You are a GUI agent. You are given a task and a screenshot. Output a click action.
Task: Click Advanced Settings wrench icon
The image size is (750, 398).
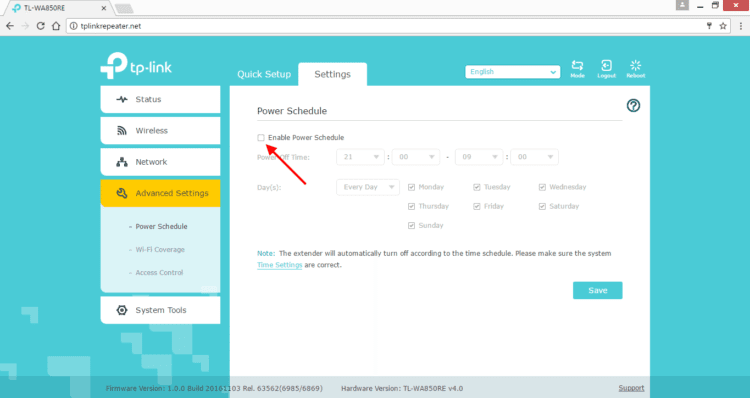122,193
